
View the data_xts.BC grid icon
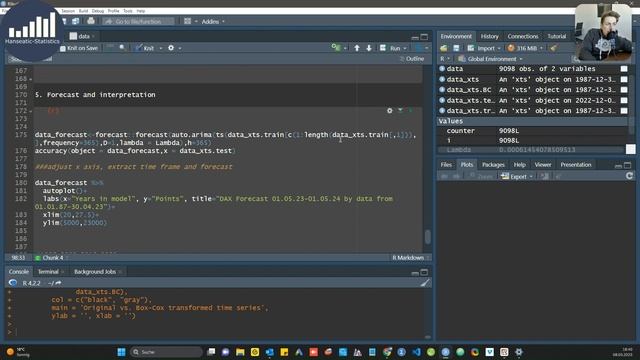pos(624,90)
